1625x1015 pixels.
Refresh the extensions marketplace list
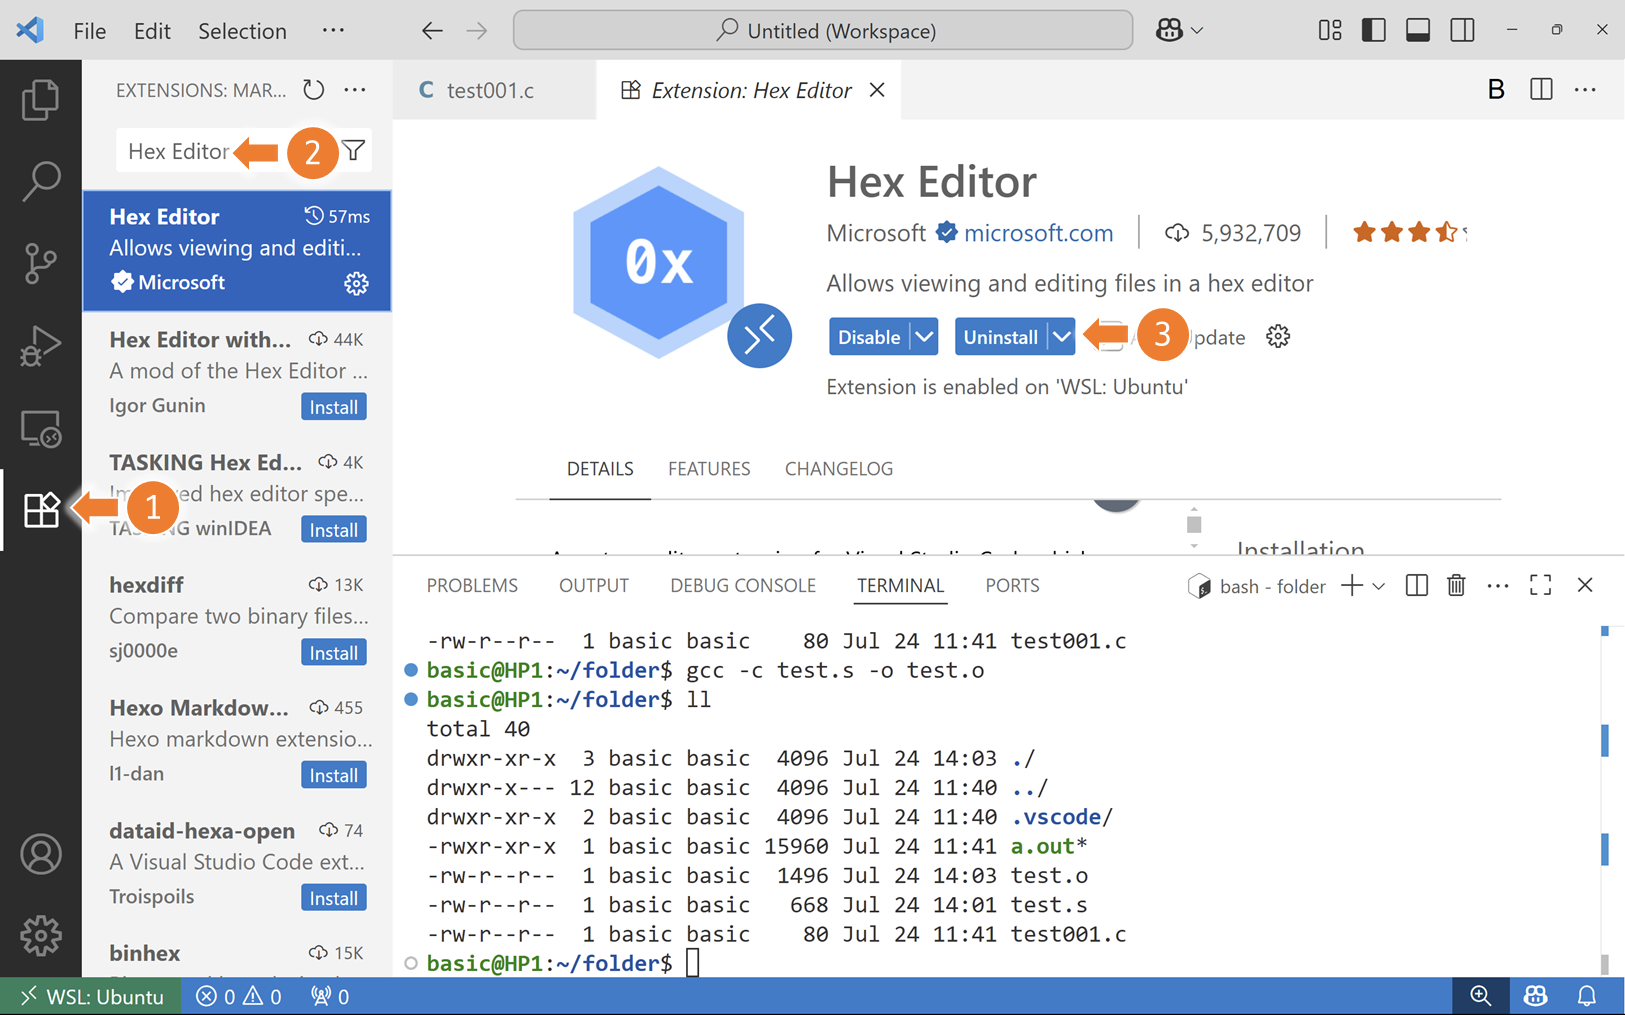pyautogui.click(x=314, y=90)
